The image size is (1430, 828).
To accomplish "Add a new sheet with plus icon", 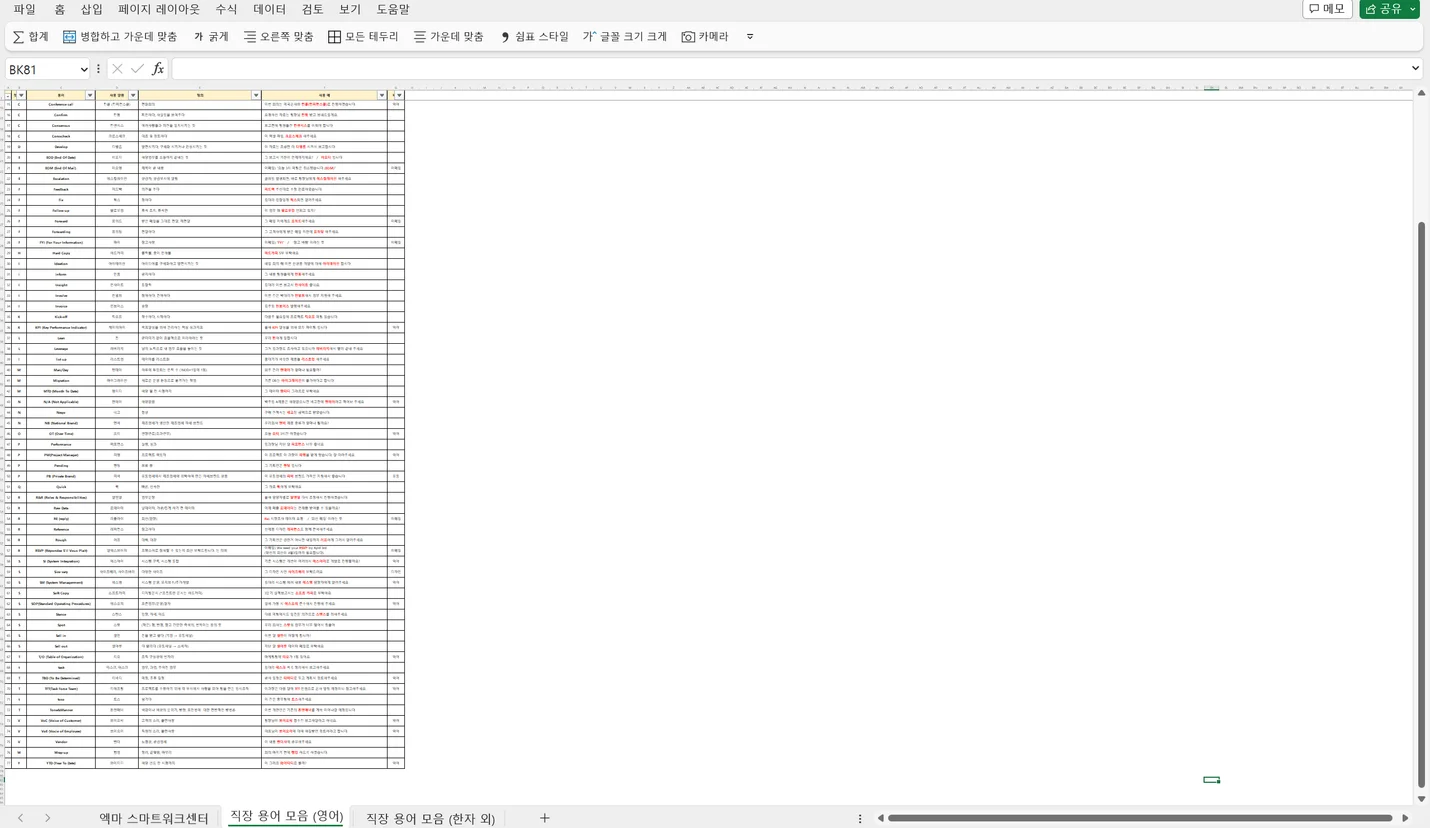I will click(x=544, y=818).
